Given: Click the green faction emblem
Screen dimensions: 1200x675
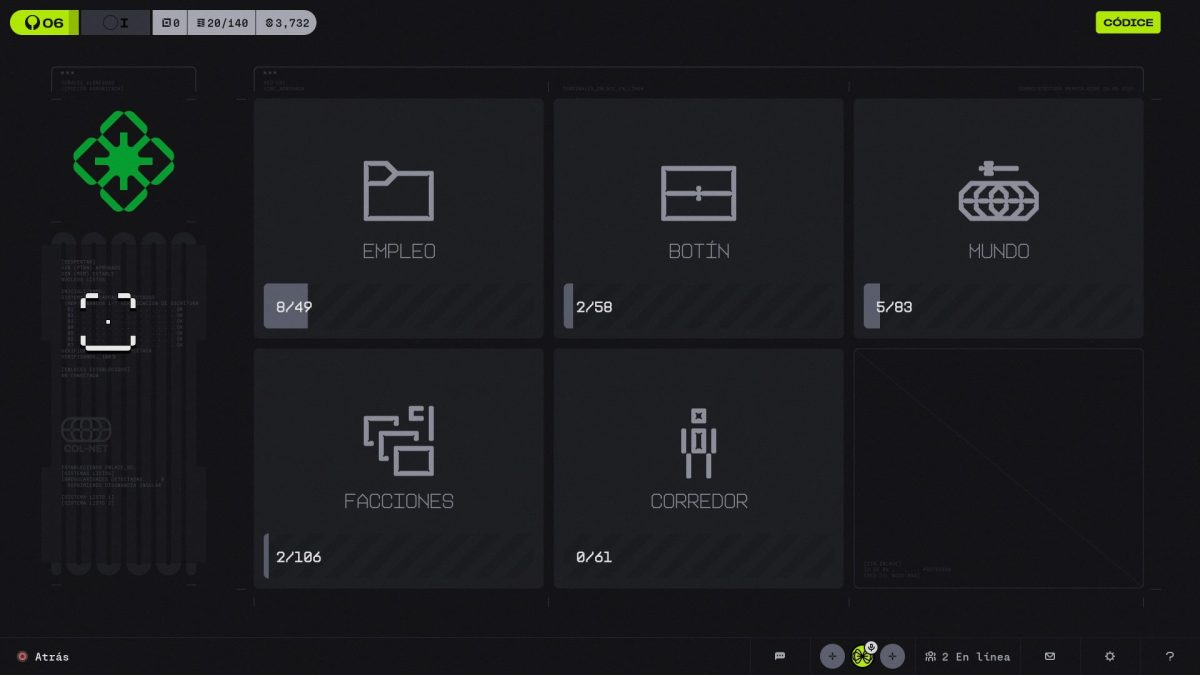Looking at the screenshot, I should coord(124,161).
